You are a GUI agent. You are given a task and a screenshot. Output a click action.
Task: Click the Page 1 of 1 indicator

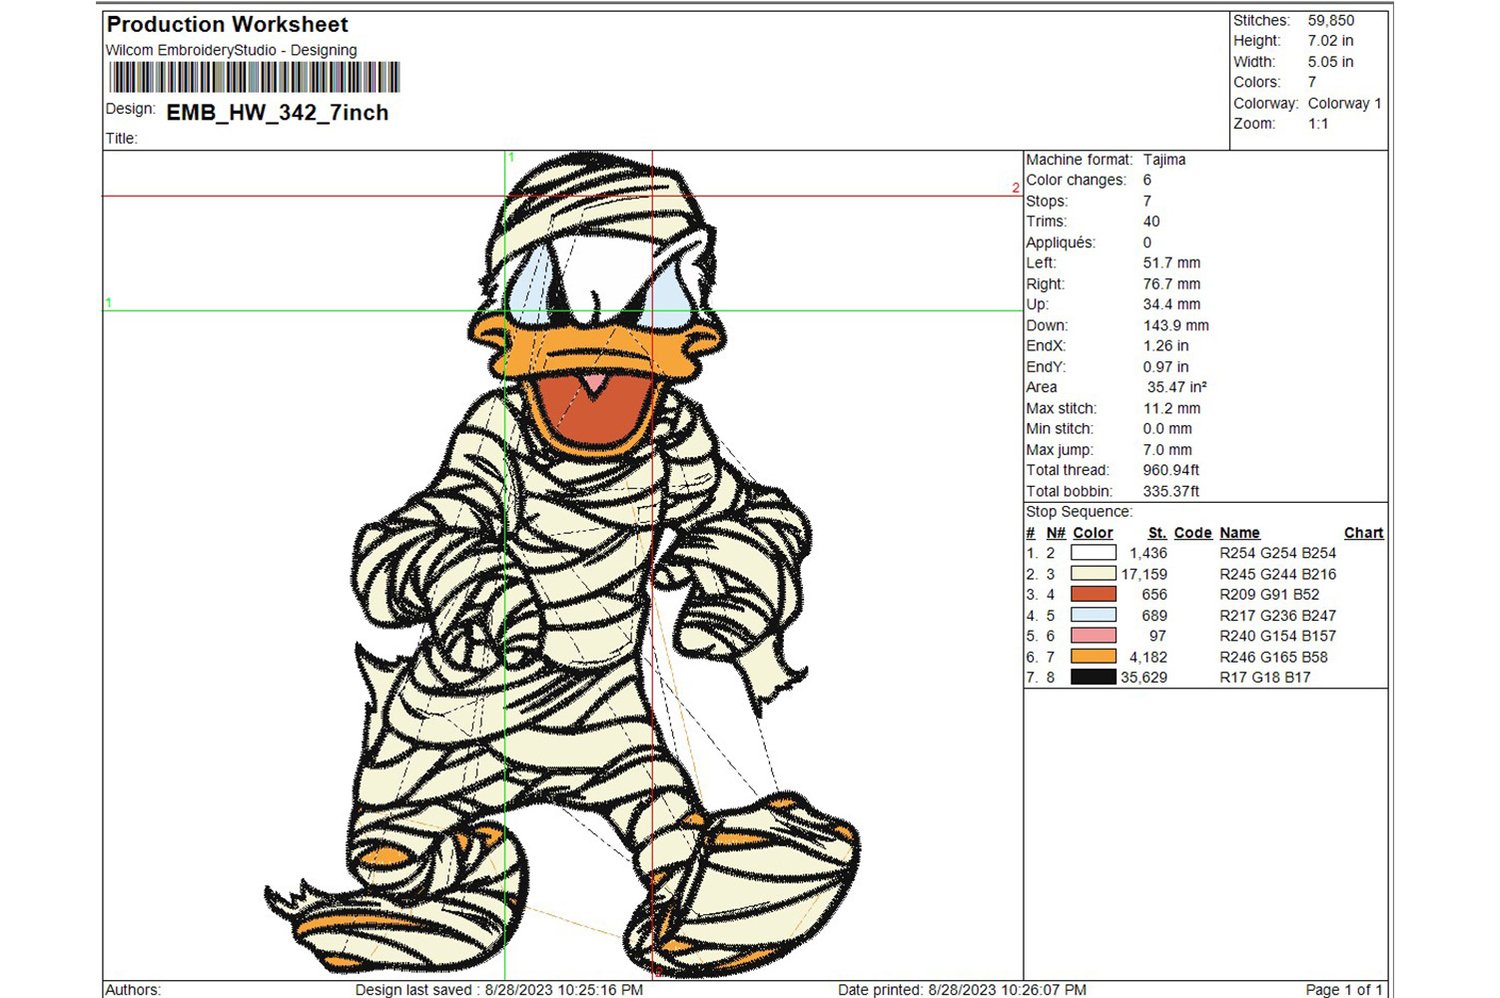point(1344,990)
